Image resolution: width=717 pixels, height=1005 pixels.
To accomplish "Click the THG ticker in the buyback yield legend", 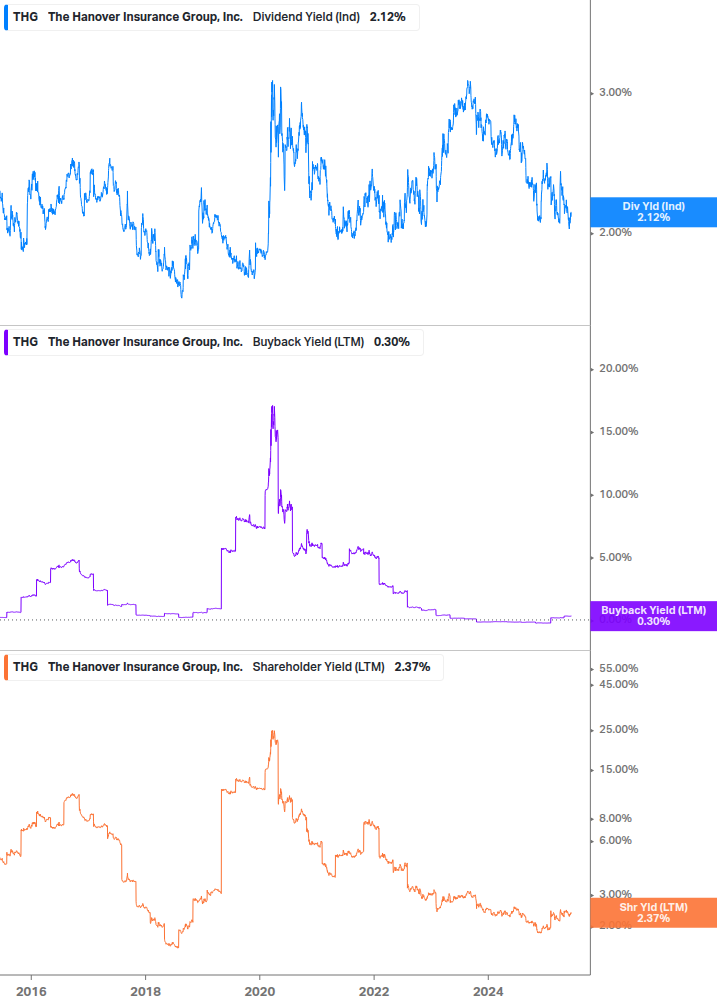I will click(26, 342).
